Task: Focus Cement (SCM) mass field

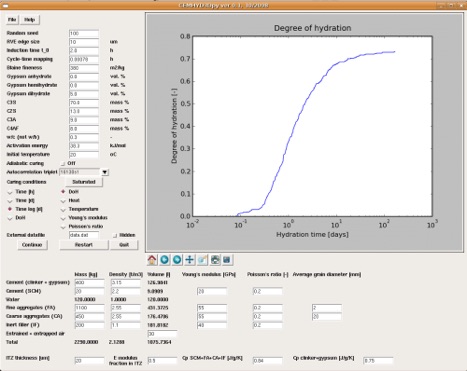Action: [x=89, y=291]
